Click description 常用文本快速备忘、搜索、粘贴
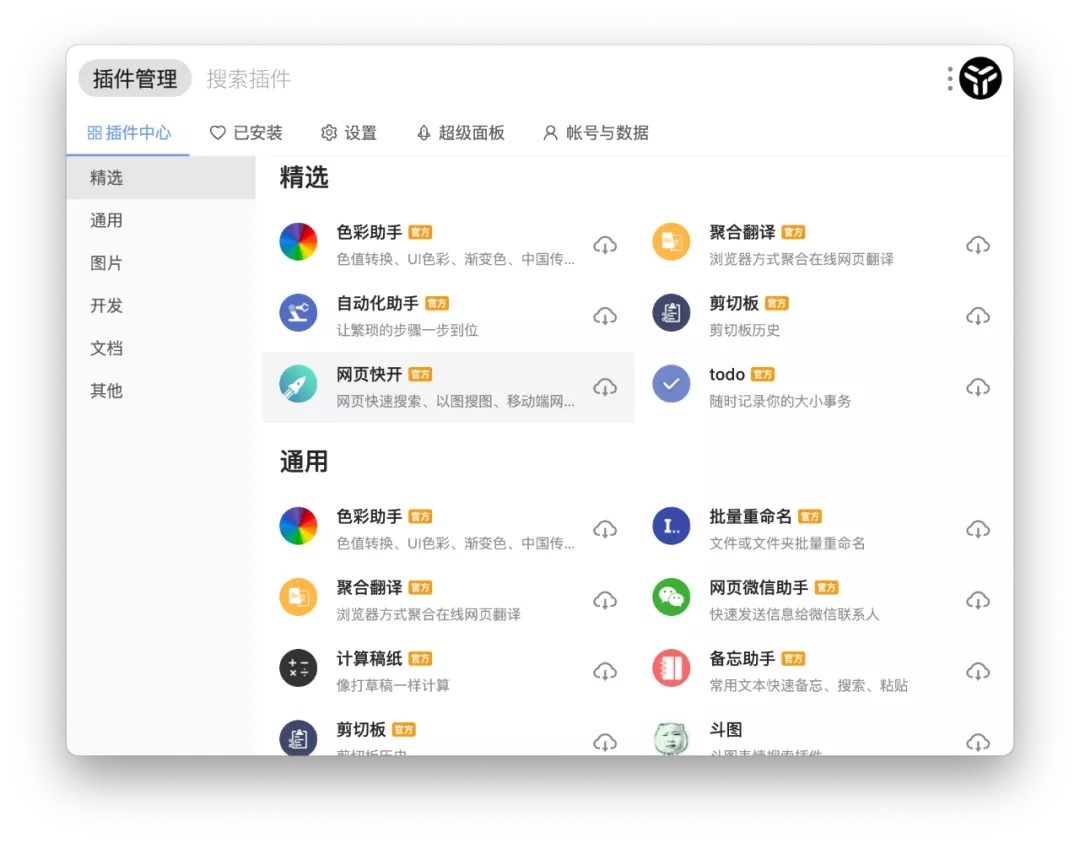 click(x=809, y=685)
